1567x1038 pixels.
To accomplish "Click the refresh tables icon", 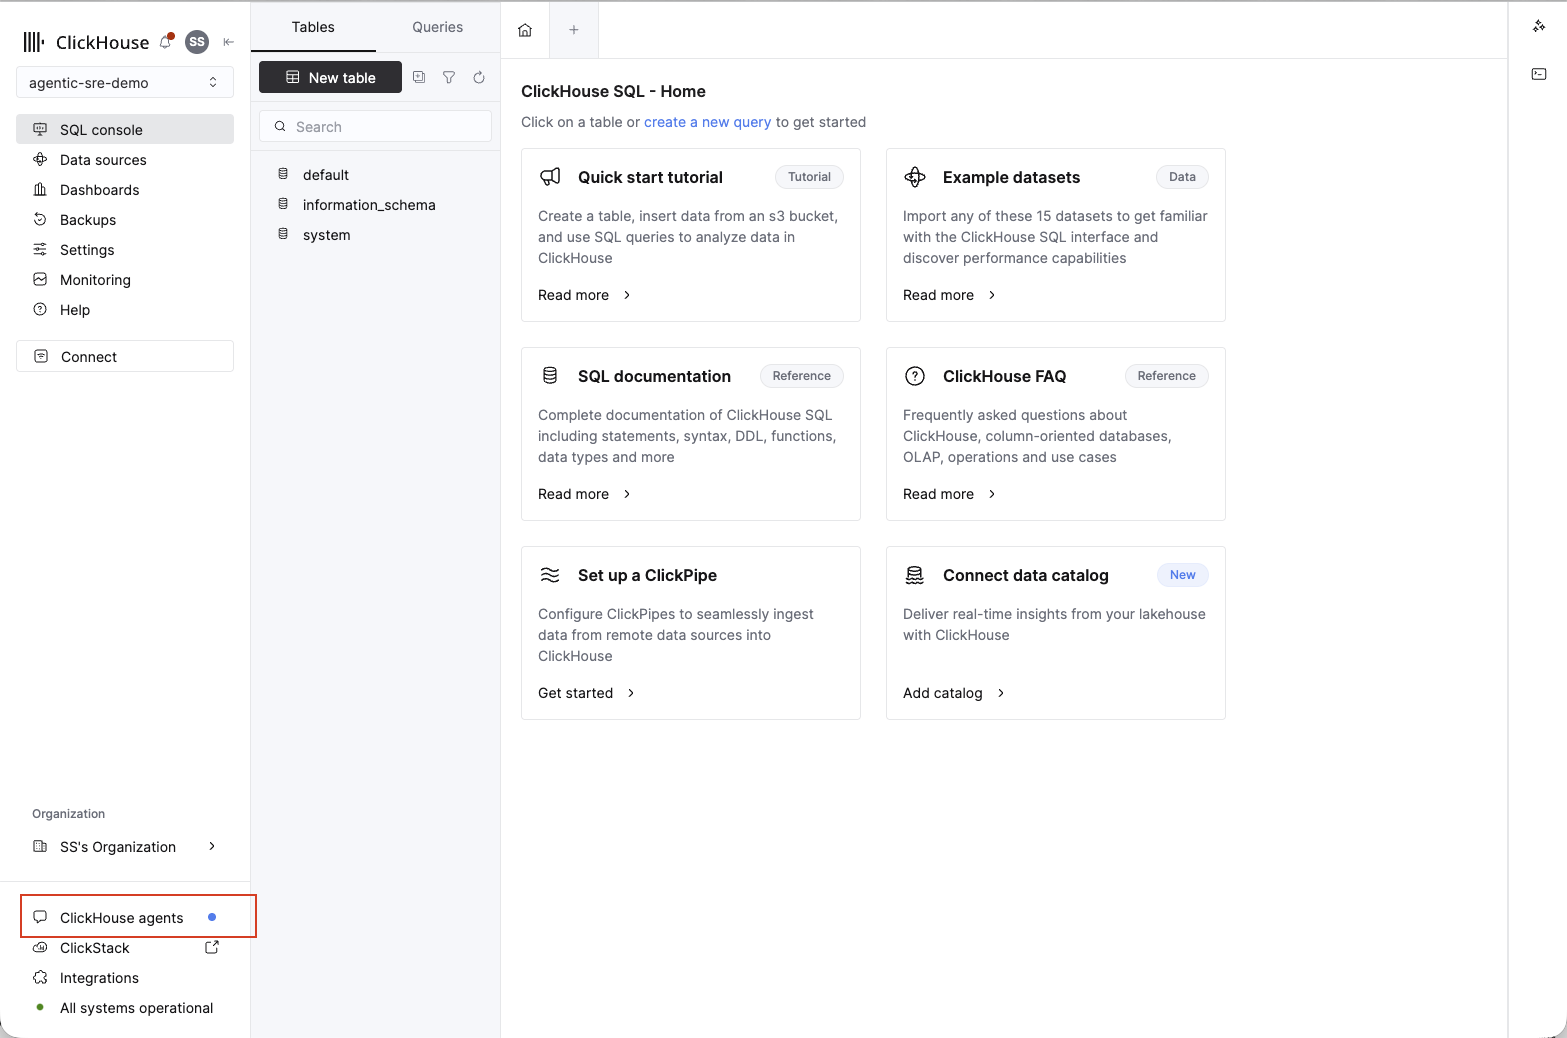I will (x=479, y=77).
